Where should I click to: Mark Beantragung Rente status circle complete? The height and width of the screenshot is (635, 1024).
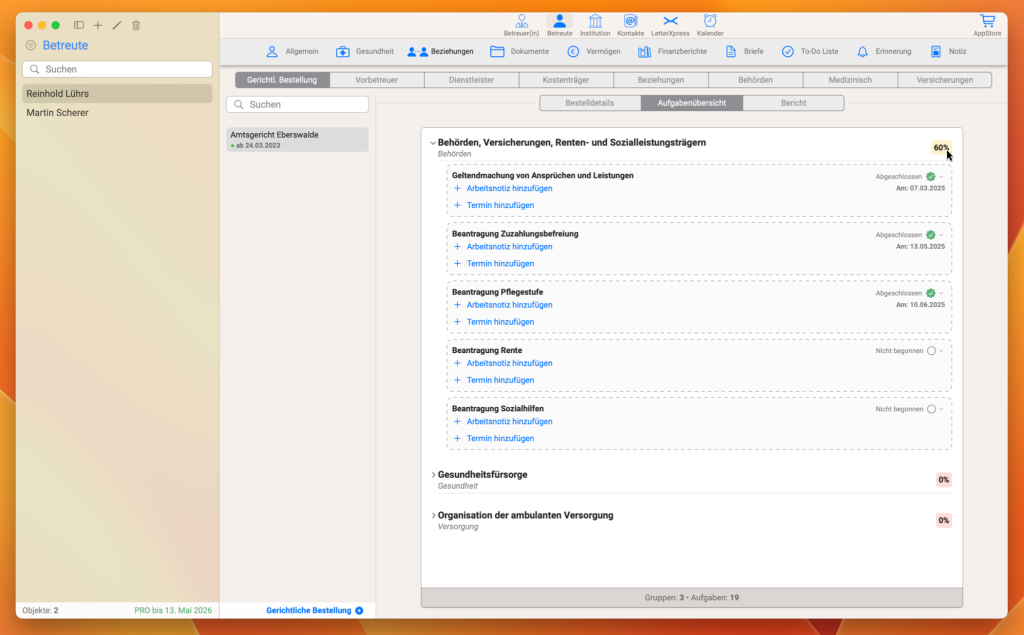click(x=931, y=351)
